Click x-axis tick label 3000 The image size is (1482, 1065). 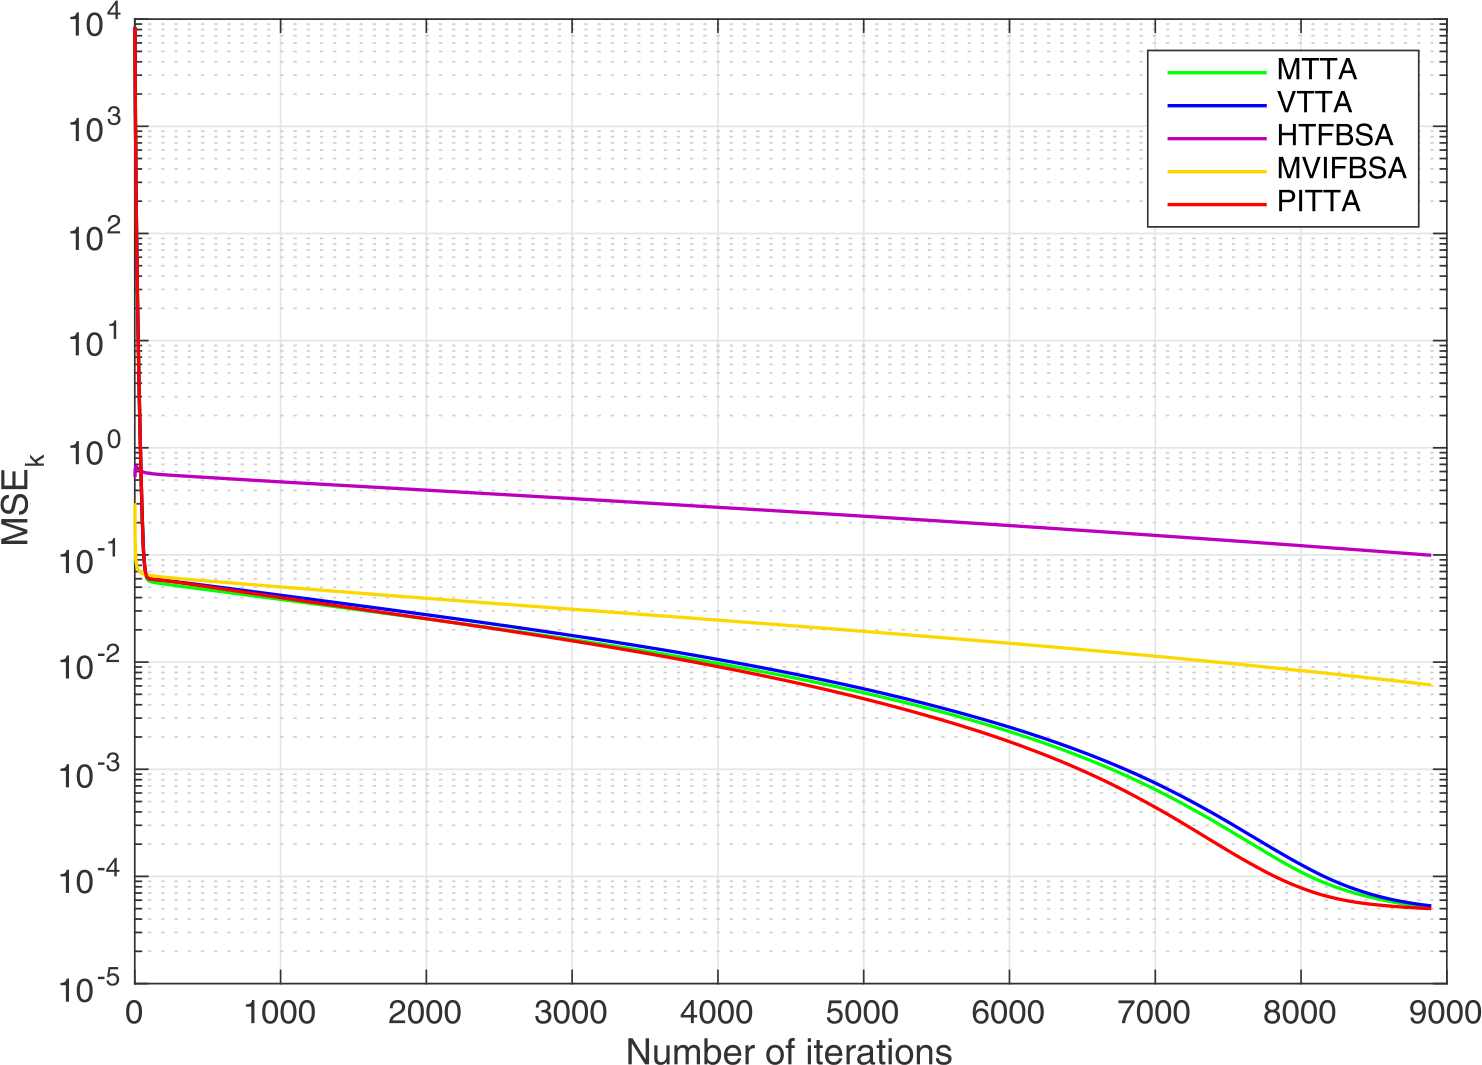571,1012
